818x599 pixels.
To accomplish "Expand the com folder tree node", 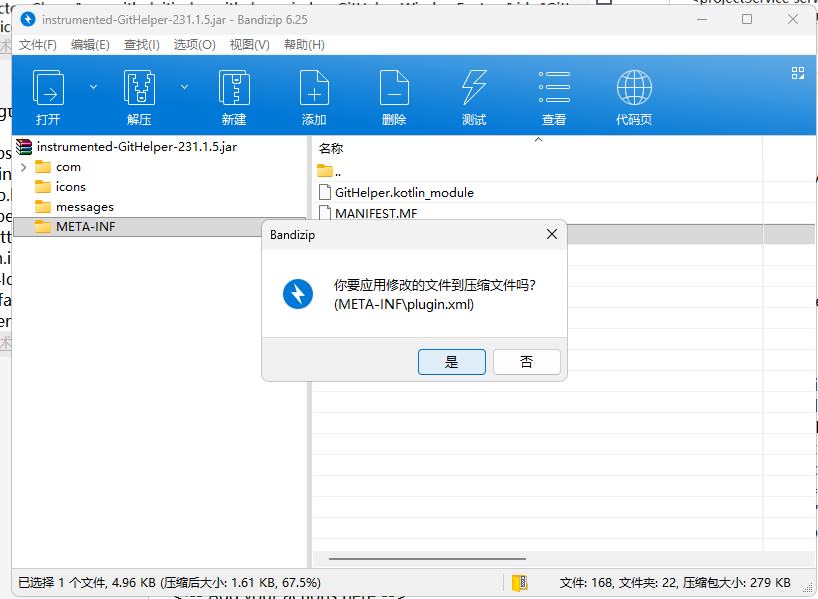I will click(x=23, y=167).
